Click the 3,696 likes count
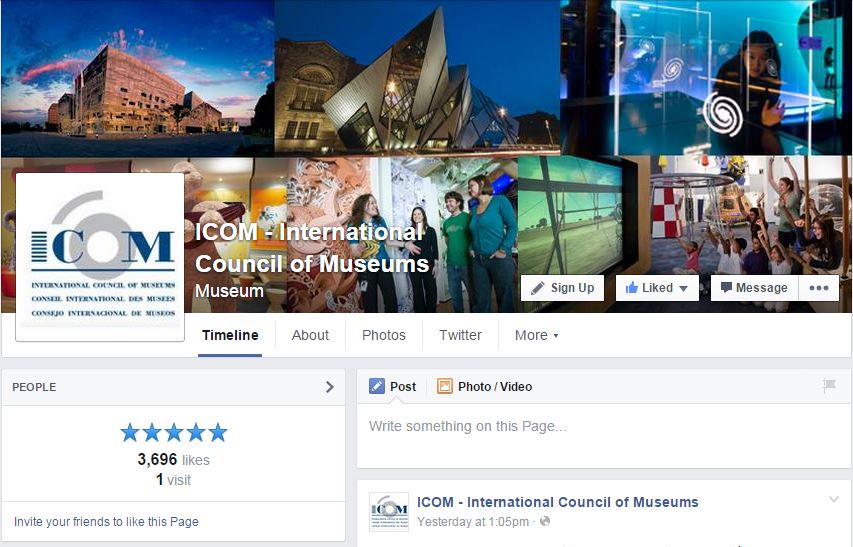 (173, 460)
